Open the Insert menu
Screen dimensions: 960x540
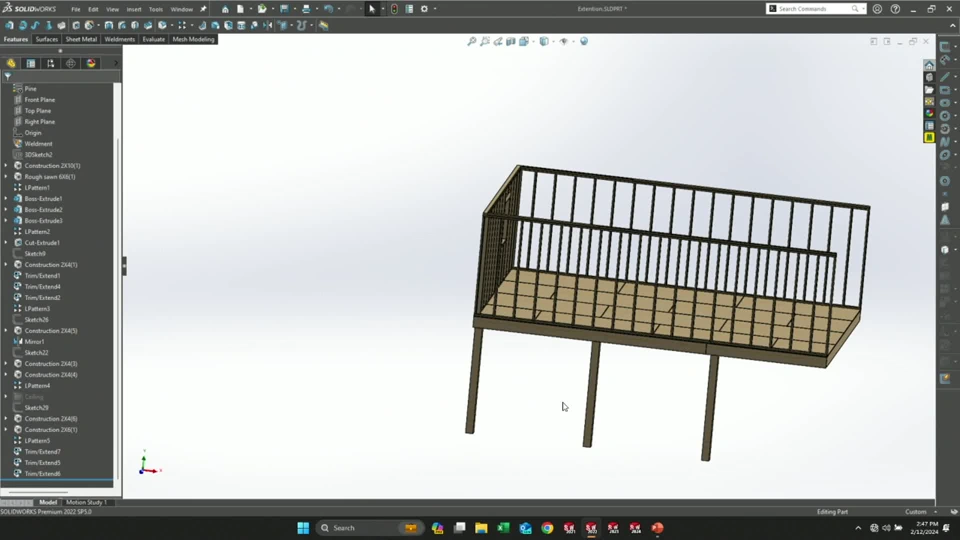(x=133, y=9)
